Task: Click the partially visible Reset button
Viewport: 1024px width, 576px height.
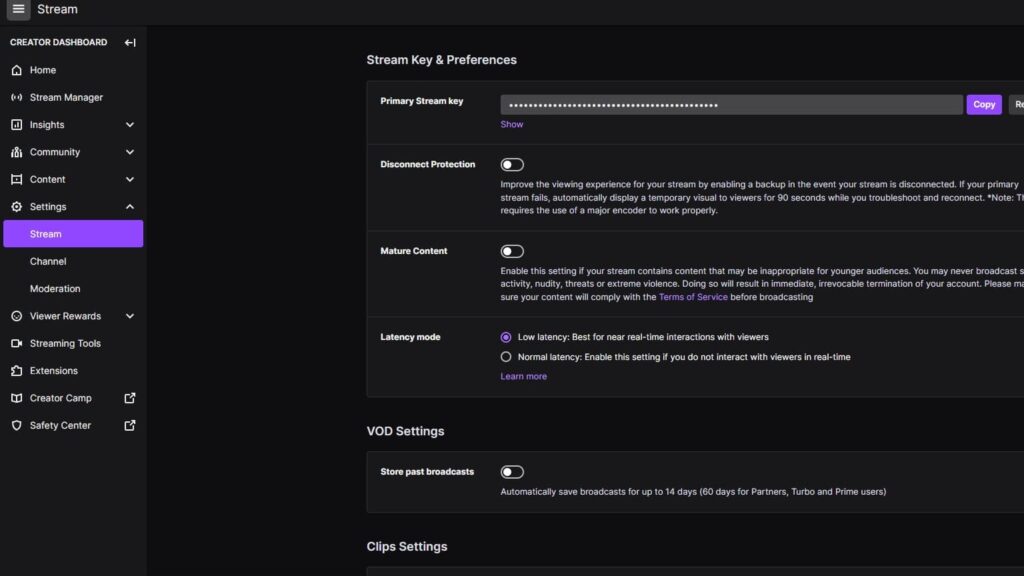Action: (x=1016, y=104)
